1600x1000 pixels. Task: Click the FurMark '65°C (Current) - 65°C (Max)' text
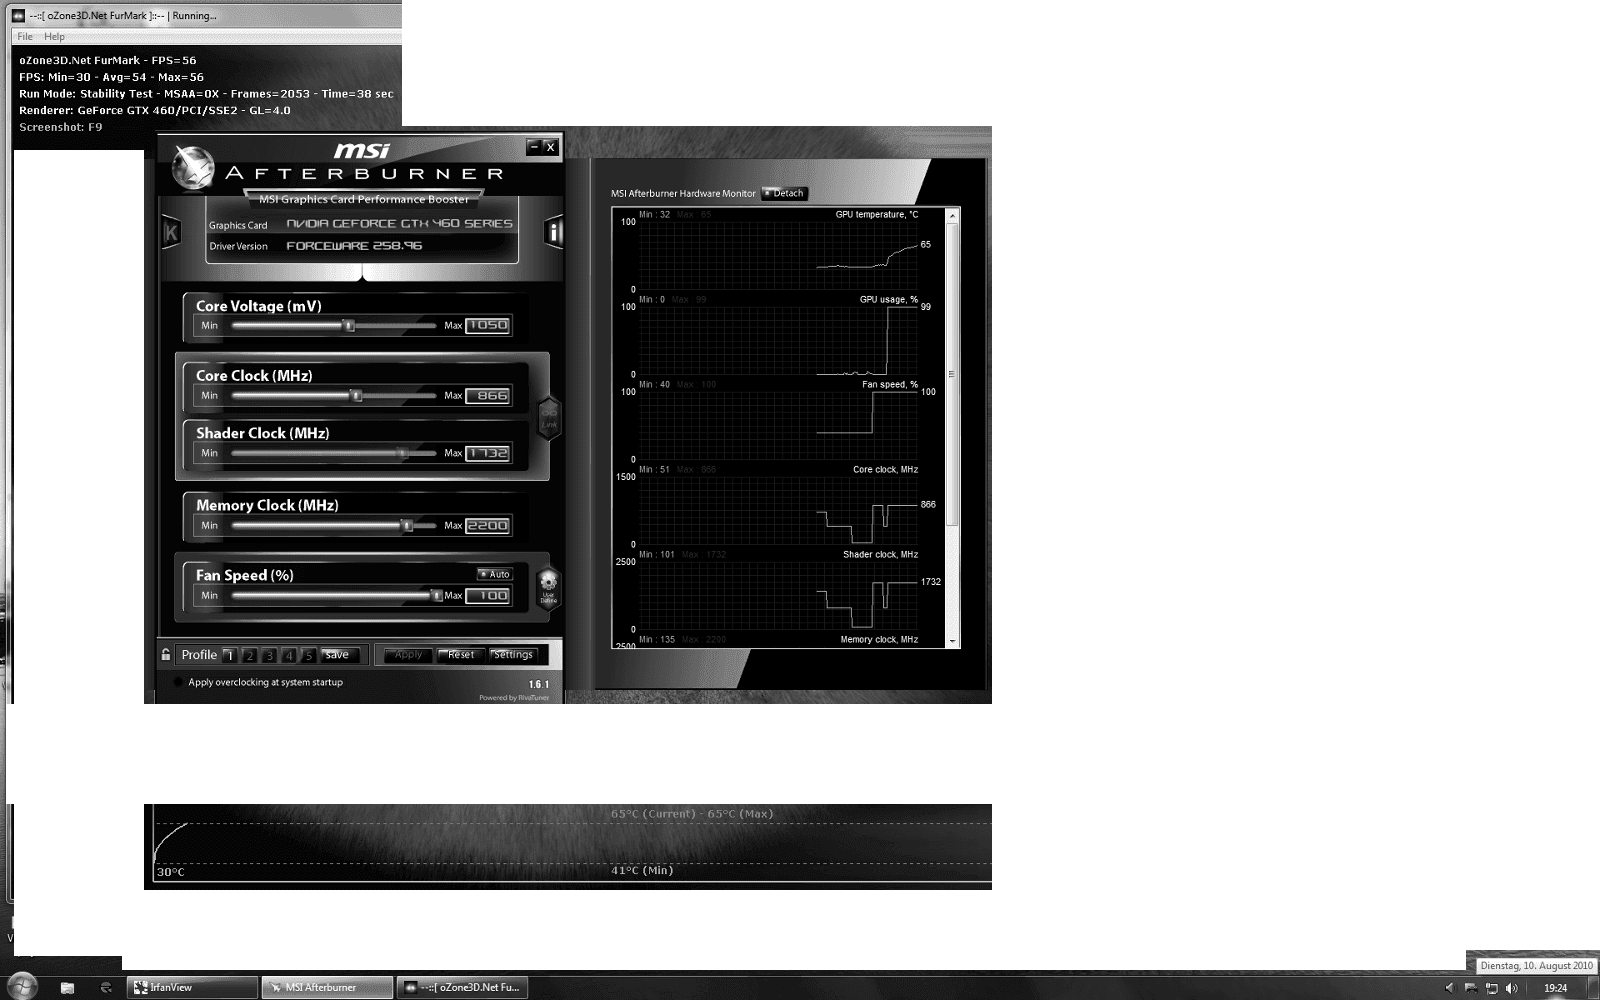click(x=692, y=814)
